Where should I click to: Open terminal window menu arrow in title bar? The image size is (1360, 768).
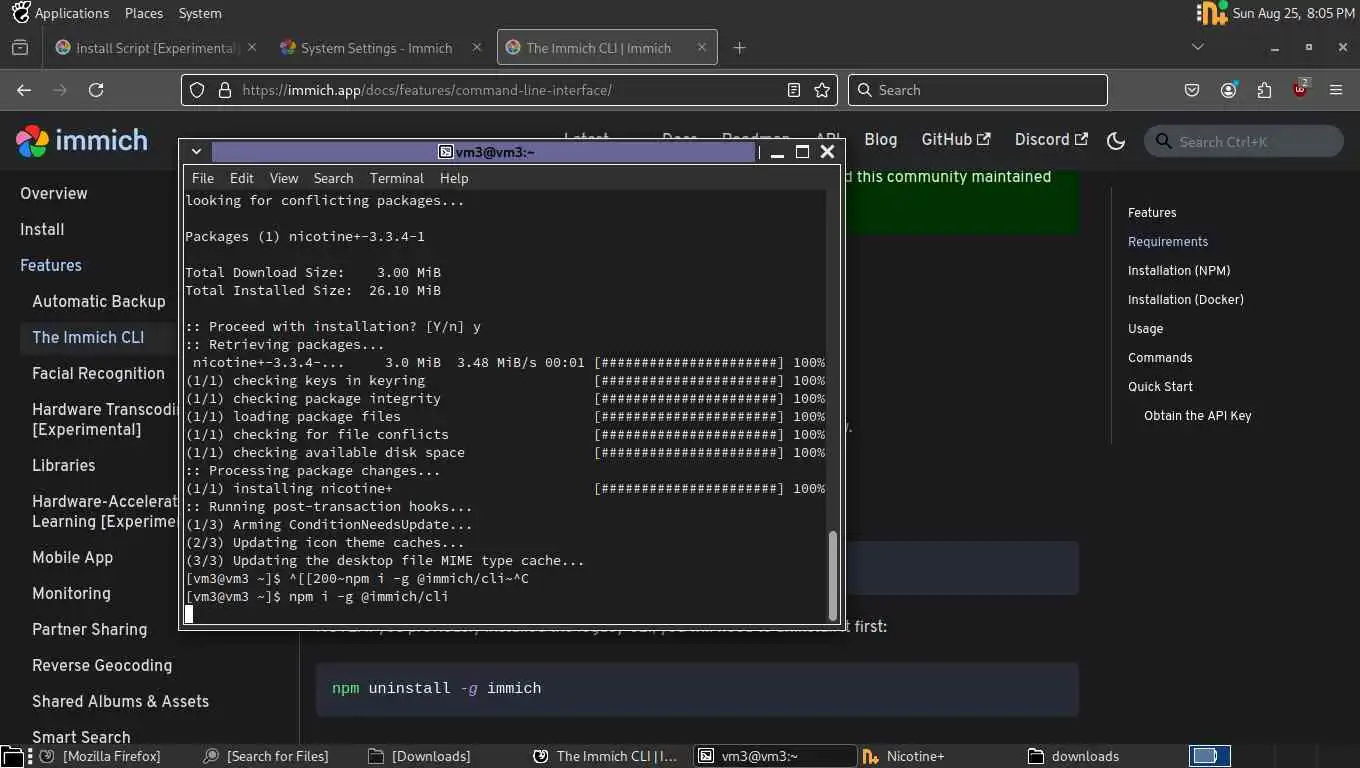197,152
